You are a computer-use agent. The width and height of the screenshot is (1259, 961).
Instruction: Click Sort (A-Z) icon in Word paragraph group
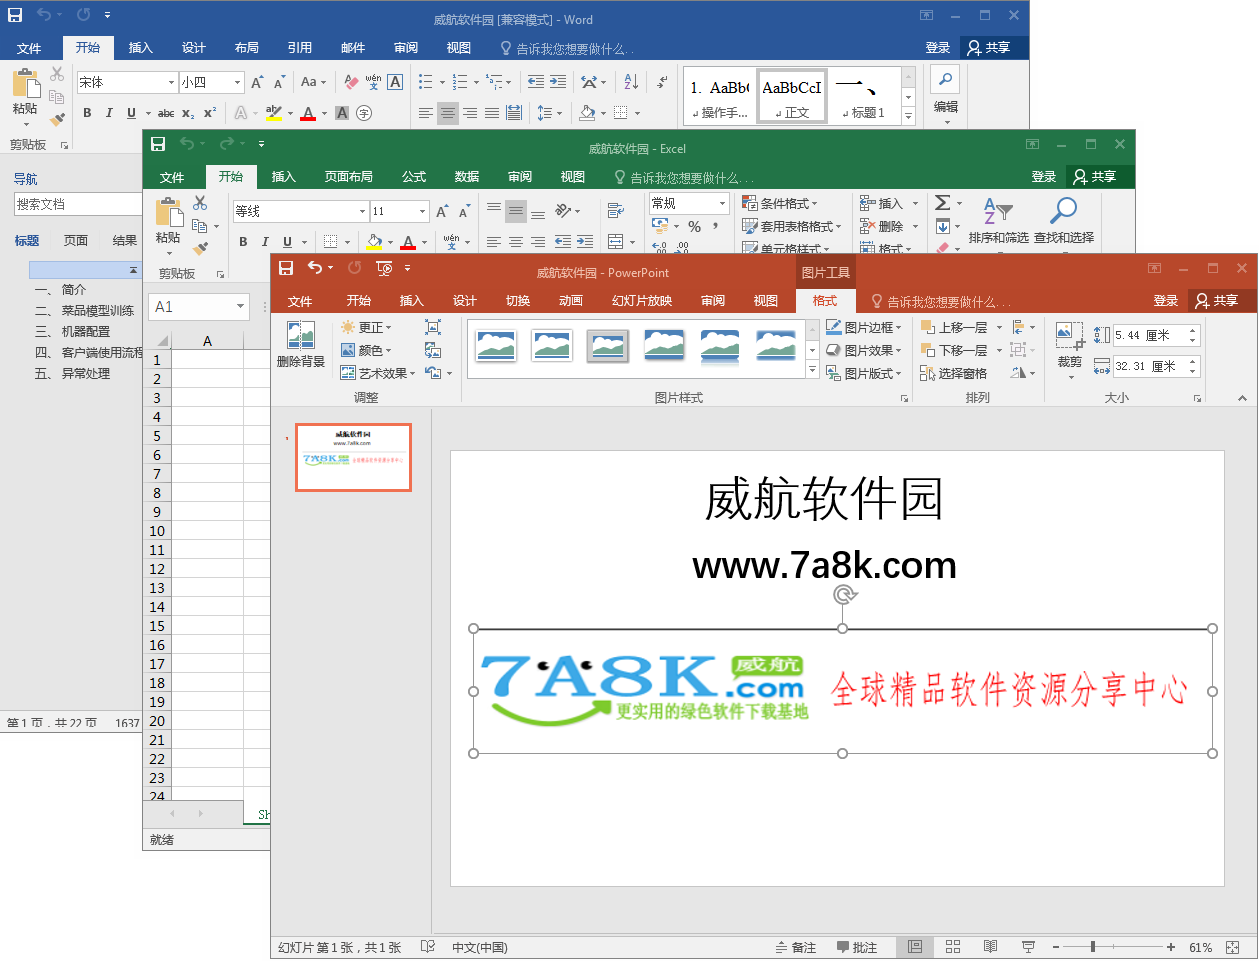tap(631, 82)
